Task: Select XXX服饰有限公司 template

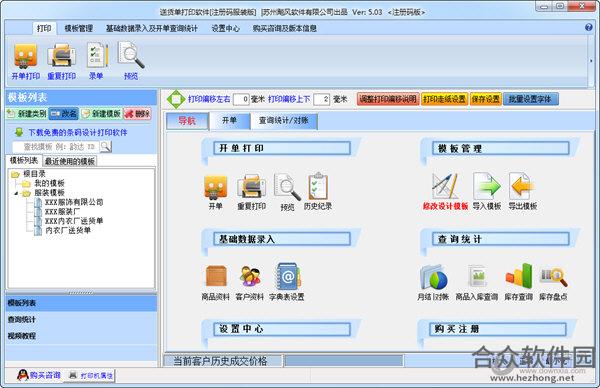Action: pos(74,202)
